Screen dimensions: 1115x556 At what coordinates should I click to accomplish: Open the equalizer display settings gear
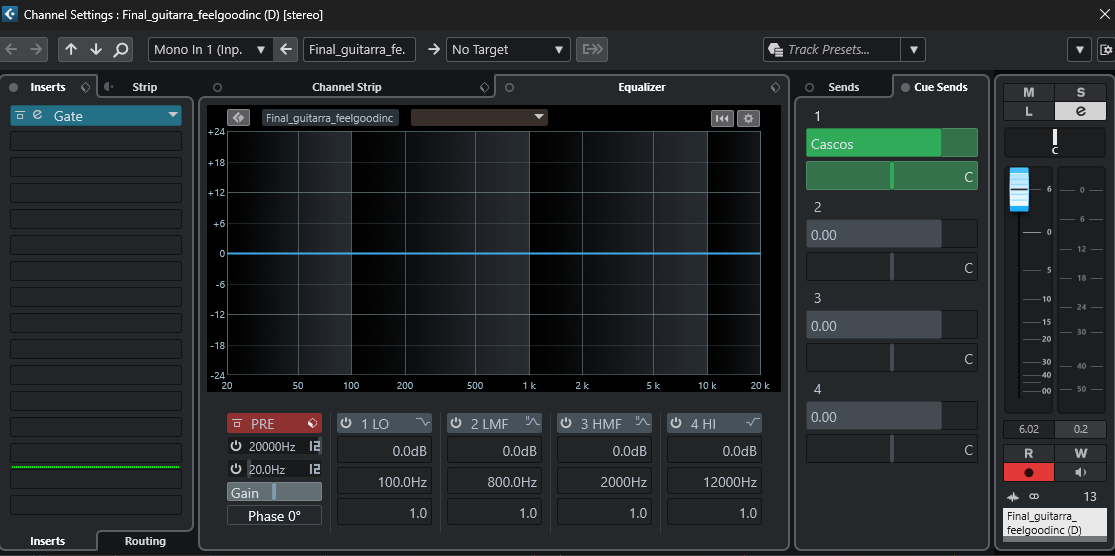[748, 118]
